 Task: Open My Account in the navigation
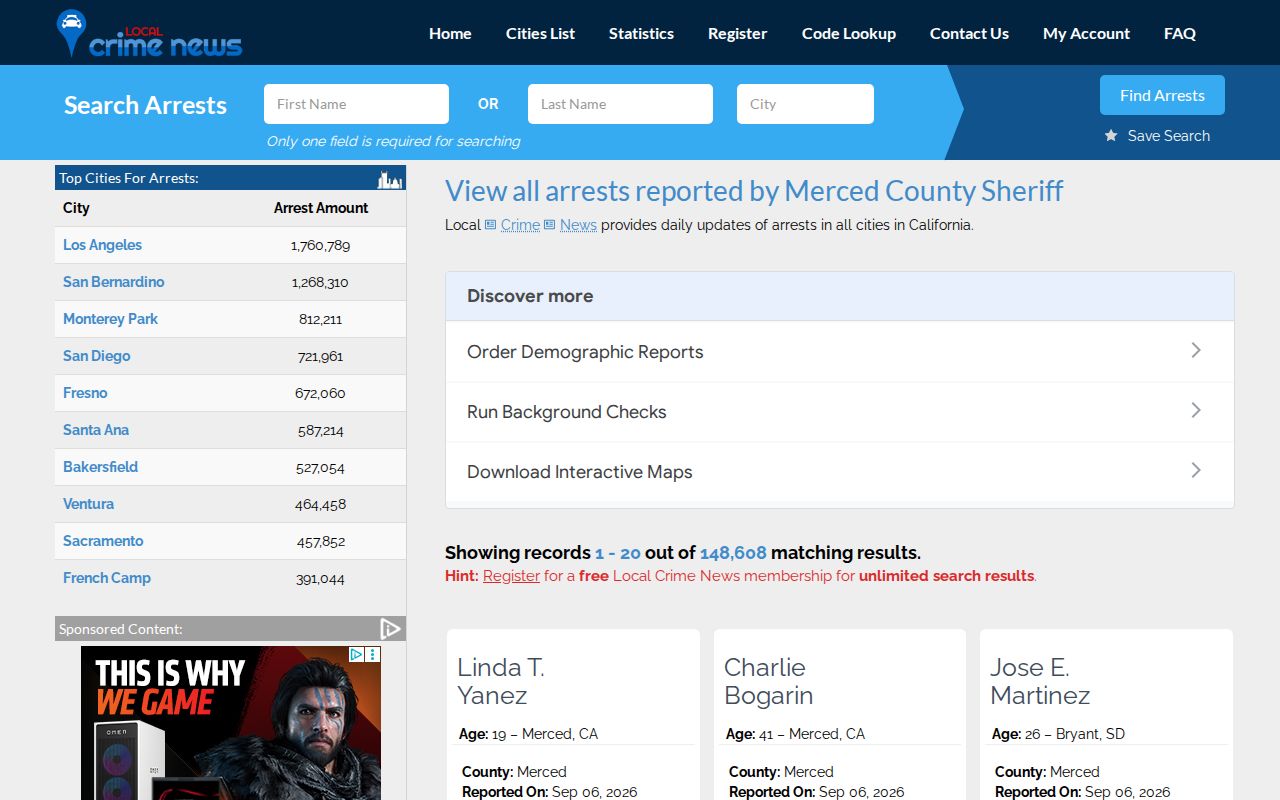[1086, 33]
